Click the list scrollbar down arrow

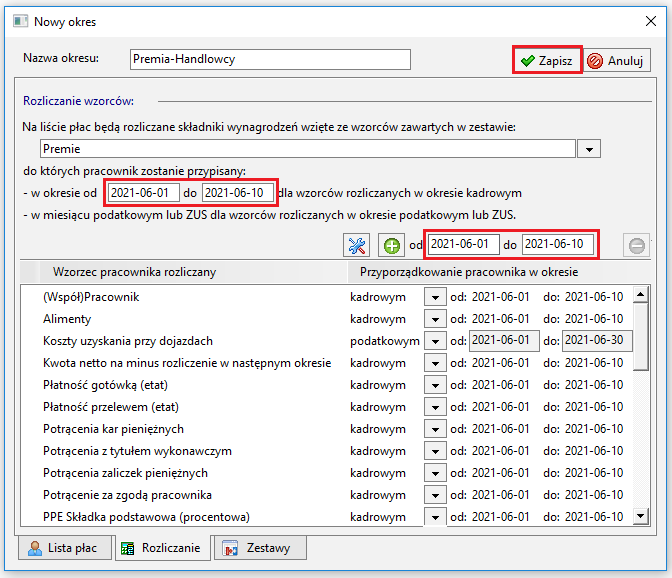coord(640,515)
